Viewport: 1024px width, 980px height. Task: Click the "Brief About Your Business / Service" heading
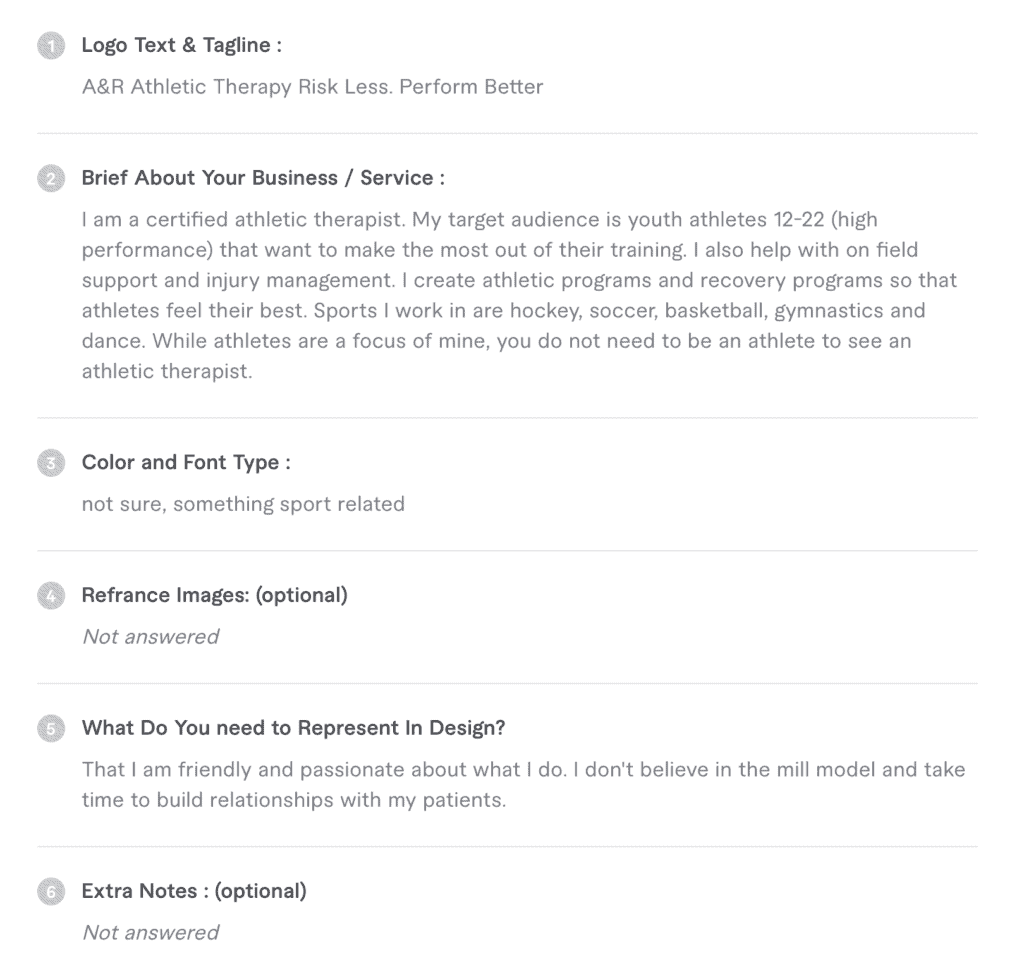point(263,178)
